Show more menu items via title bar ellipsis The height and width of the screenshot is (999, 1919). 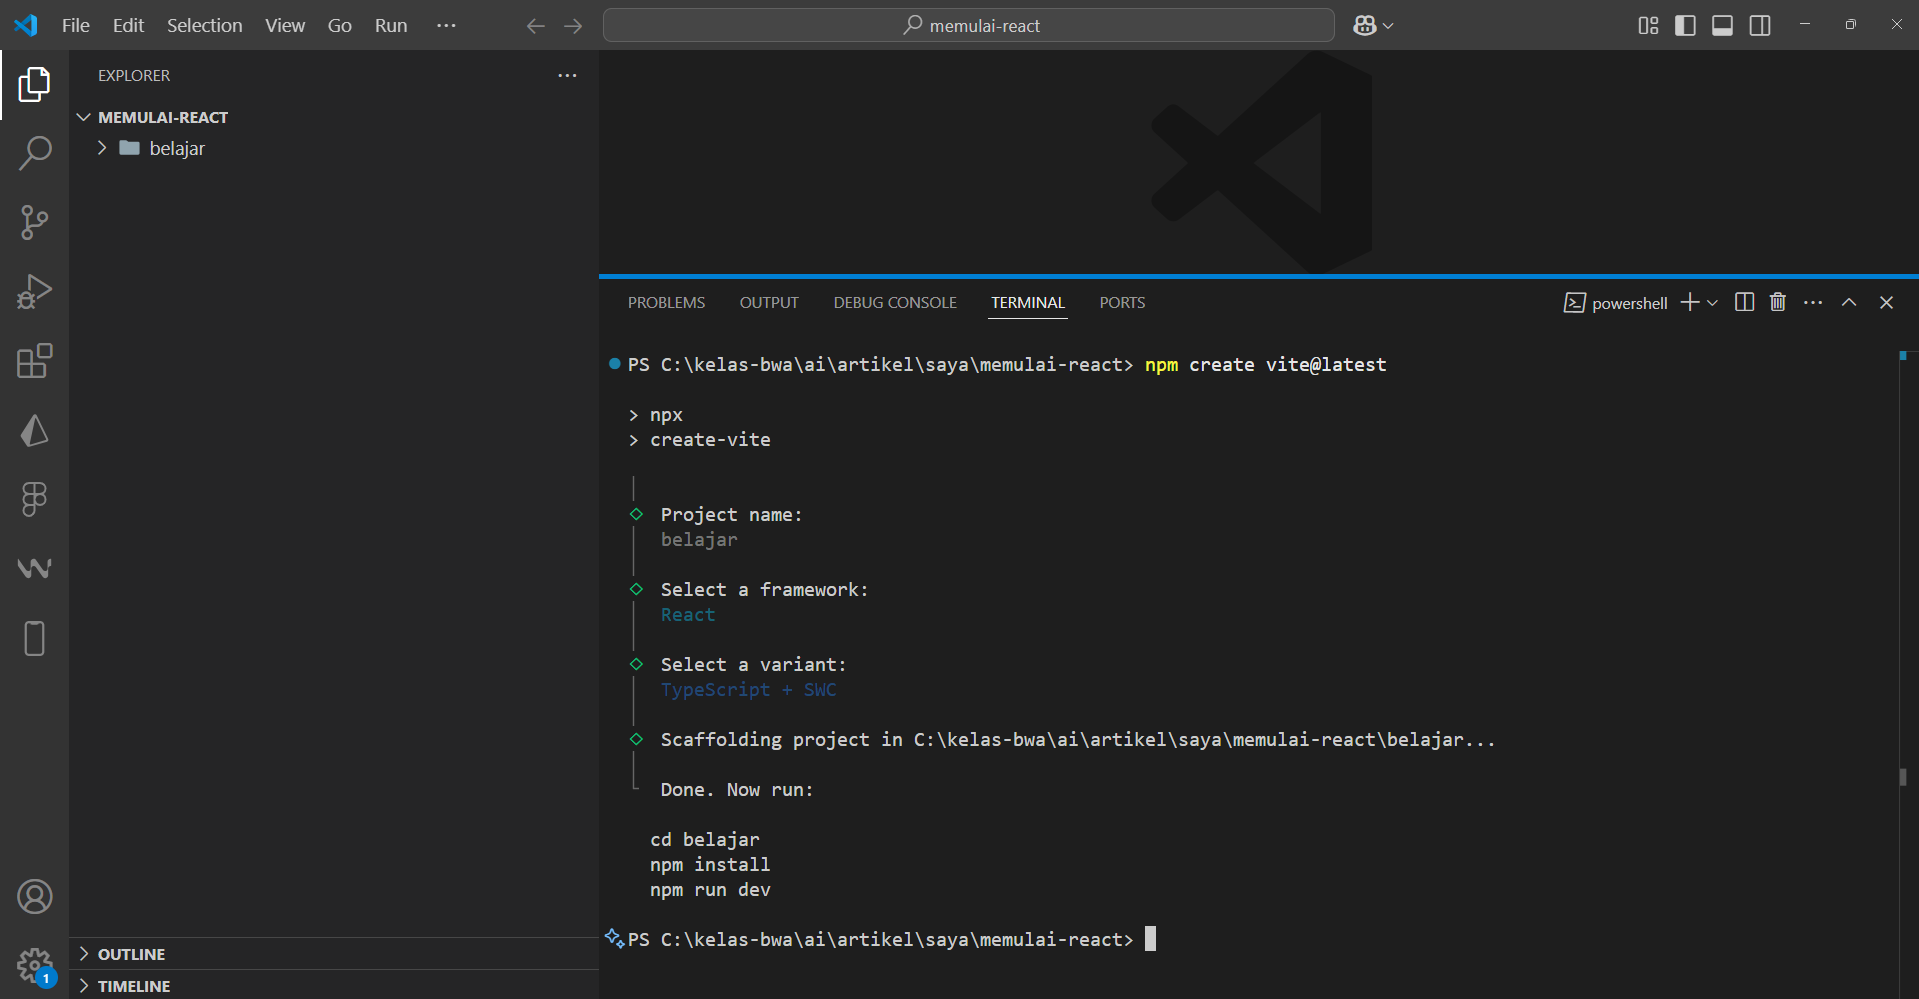pyautogui.click(x=446, y=25)
